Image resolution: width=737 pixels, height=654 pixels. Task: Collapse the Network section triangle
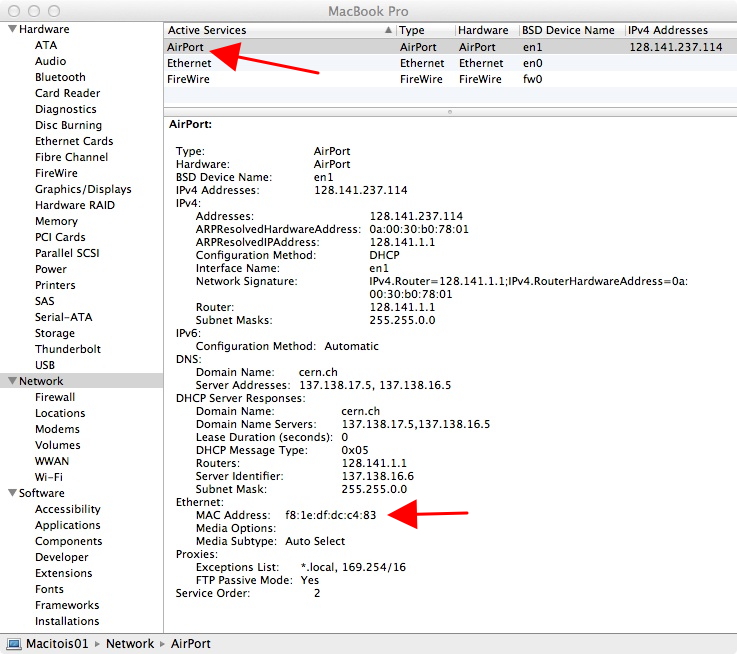[13, 381]
